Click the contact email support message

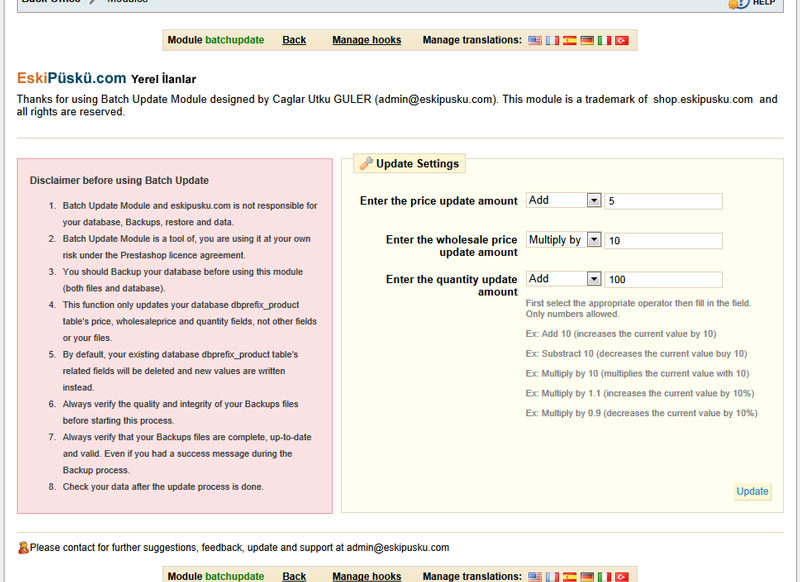click(239, 547)
